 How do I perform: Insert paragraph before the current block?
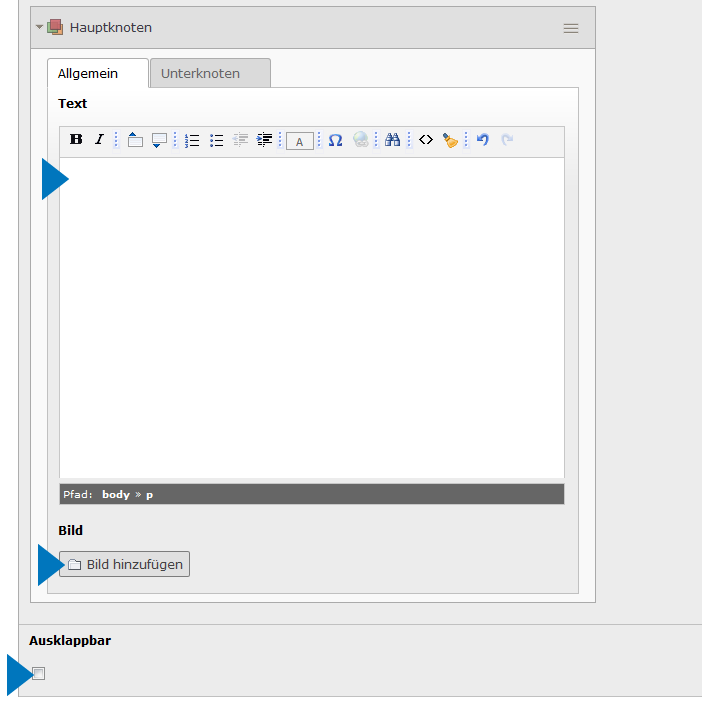coord(136,140)
